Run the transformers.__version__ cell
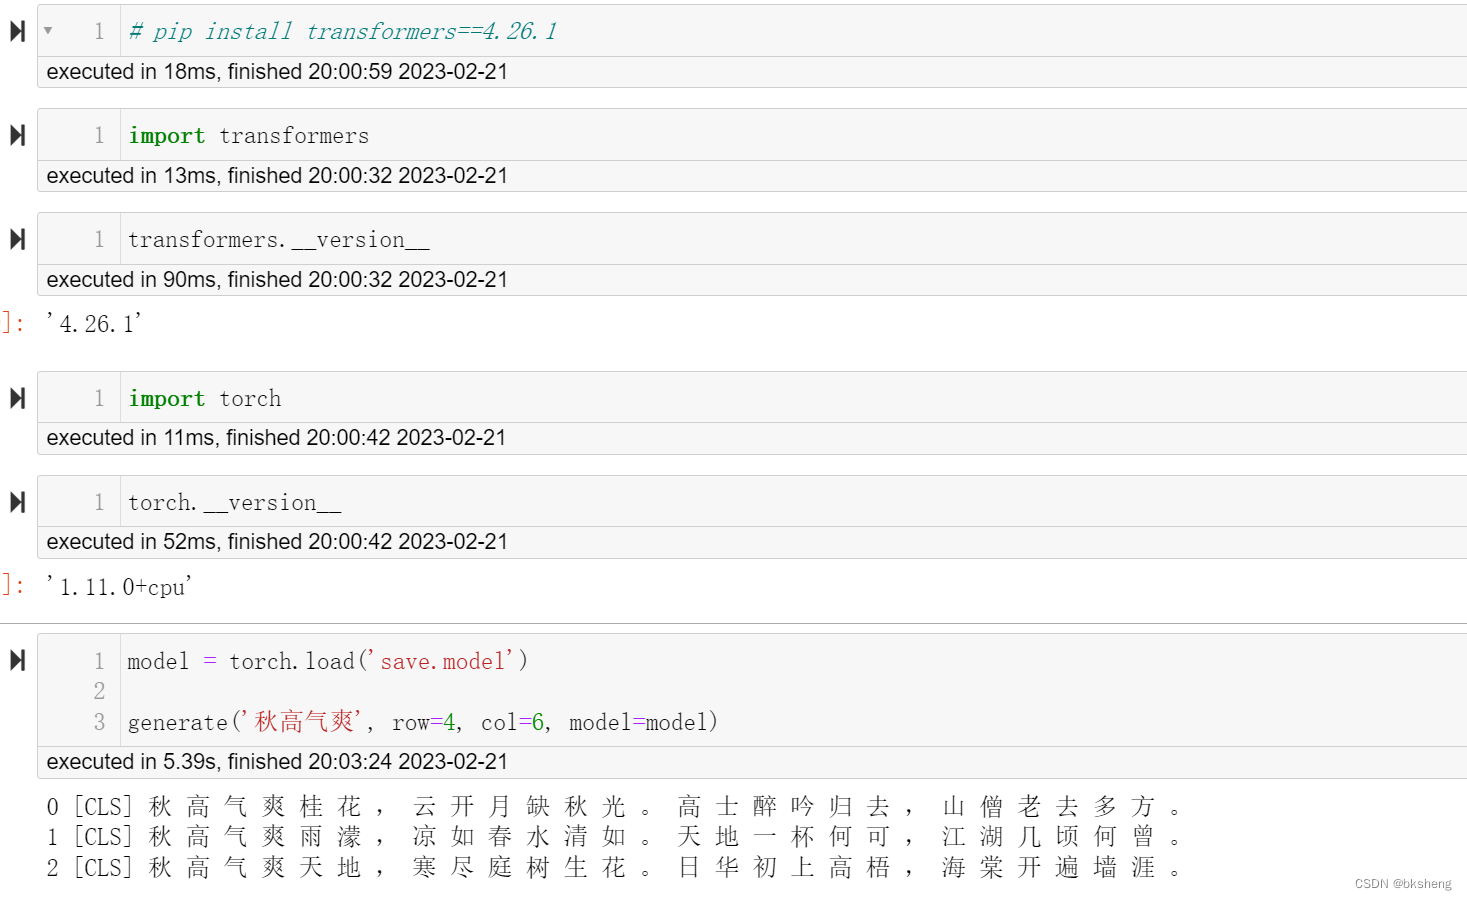Viewport: 1467px width, 900px height. click(x=16, y=238)
